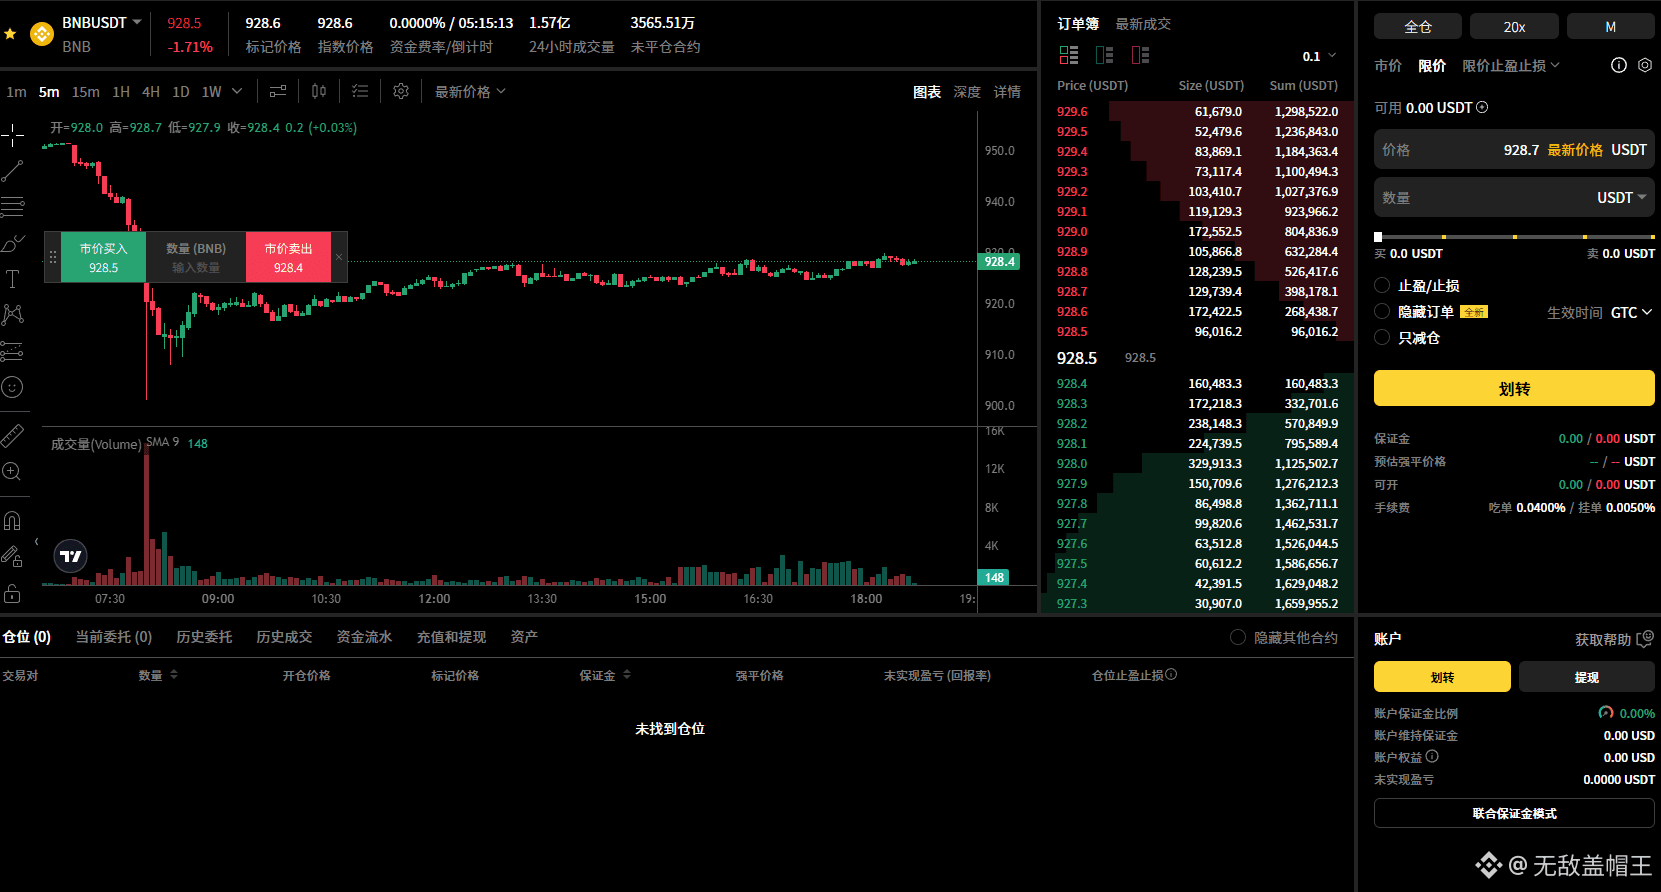Select the brush drawing tool
Screen dimensions: 1661x892
click(x=12, y=243)
